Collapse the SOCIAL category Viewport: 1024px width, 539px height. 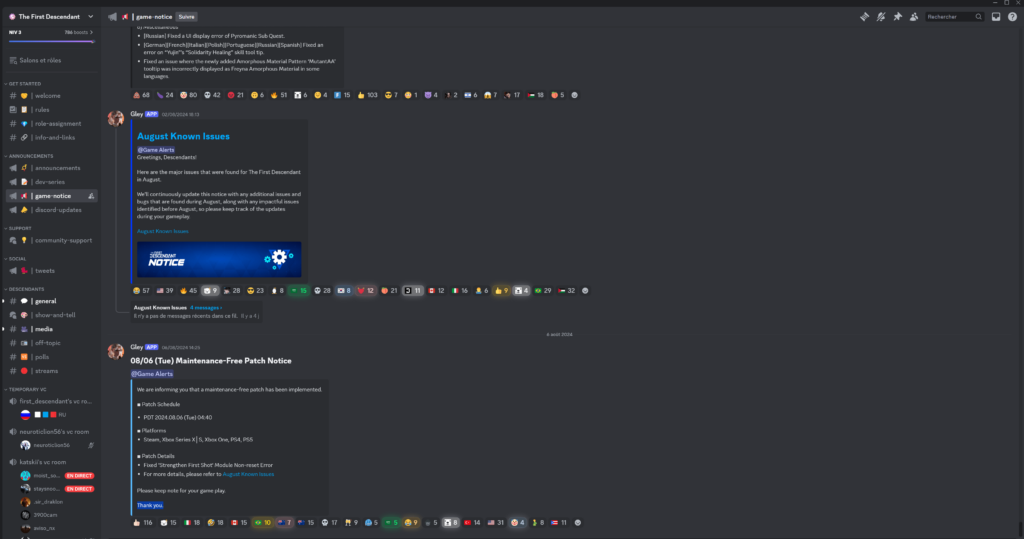click(17, 259)
